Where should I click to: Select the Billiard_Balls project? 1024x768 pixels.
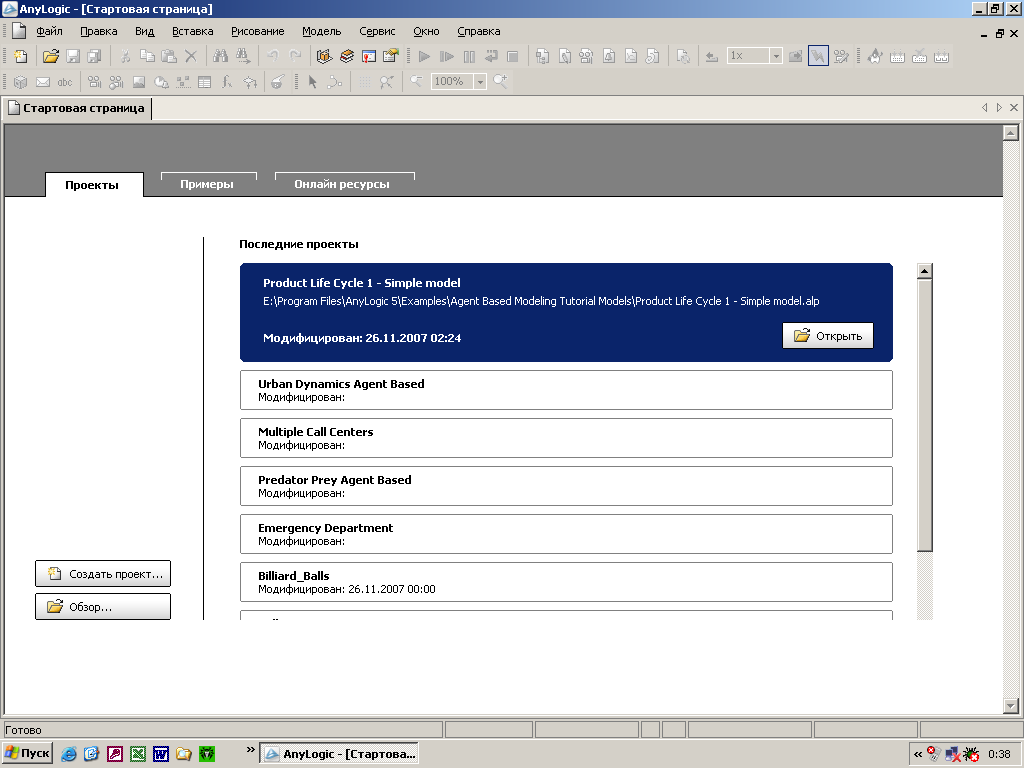pos(566,582)
